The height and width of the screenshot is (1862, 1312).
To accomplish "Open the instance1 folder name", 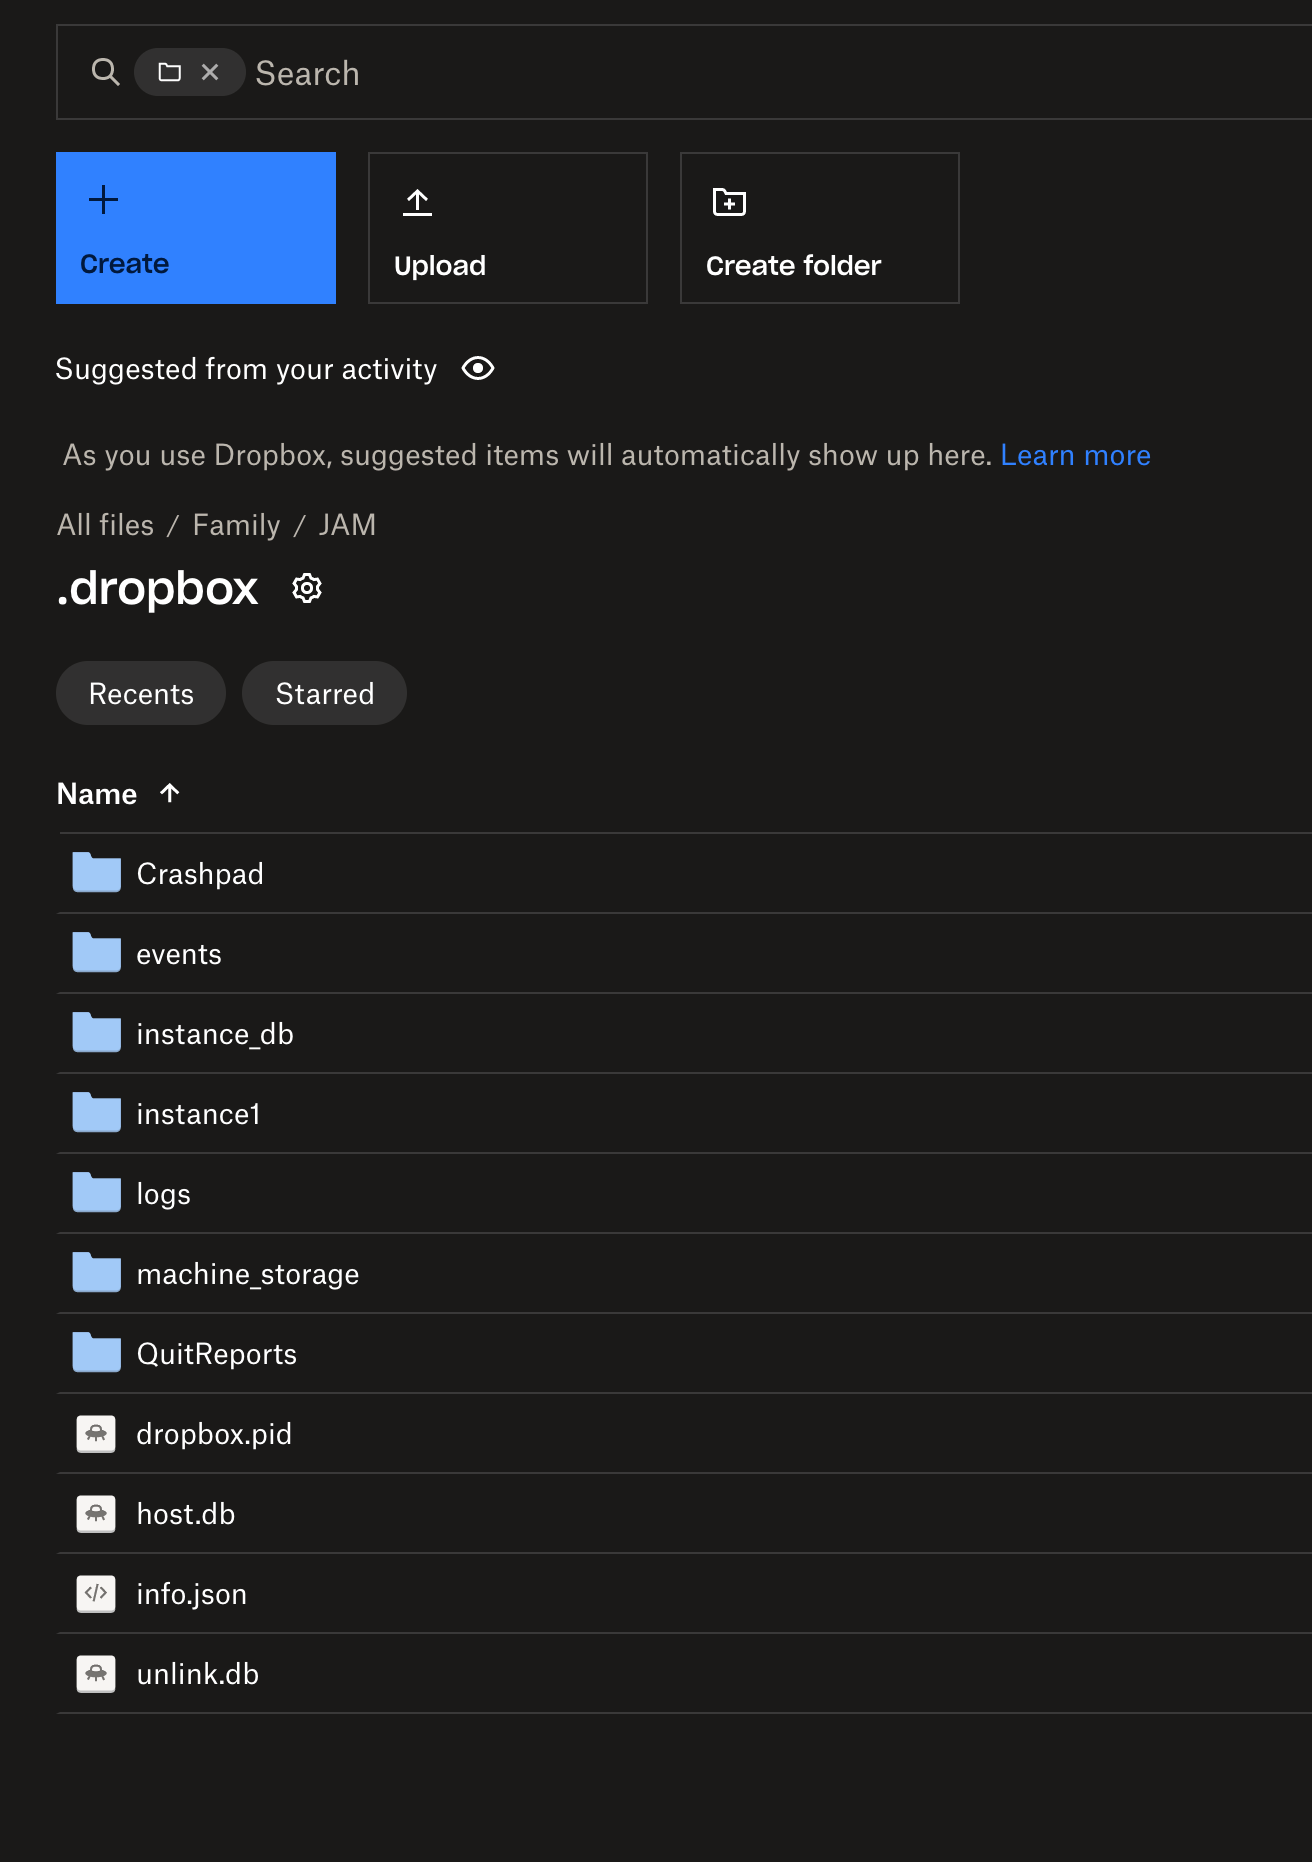I will click(x=199, y=1114).
